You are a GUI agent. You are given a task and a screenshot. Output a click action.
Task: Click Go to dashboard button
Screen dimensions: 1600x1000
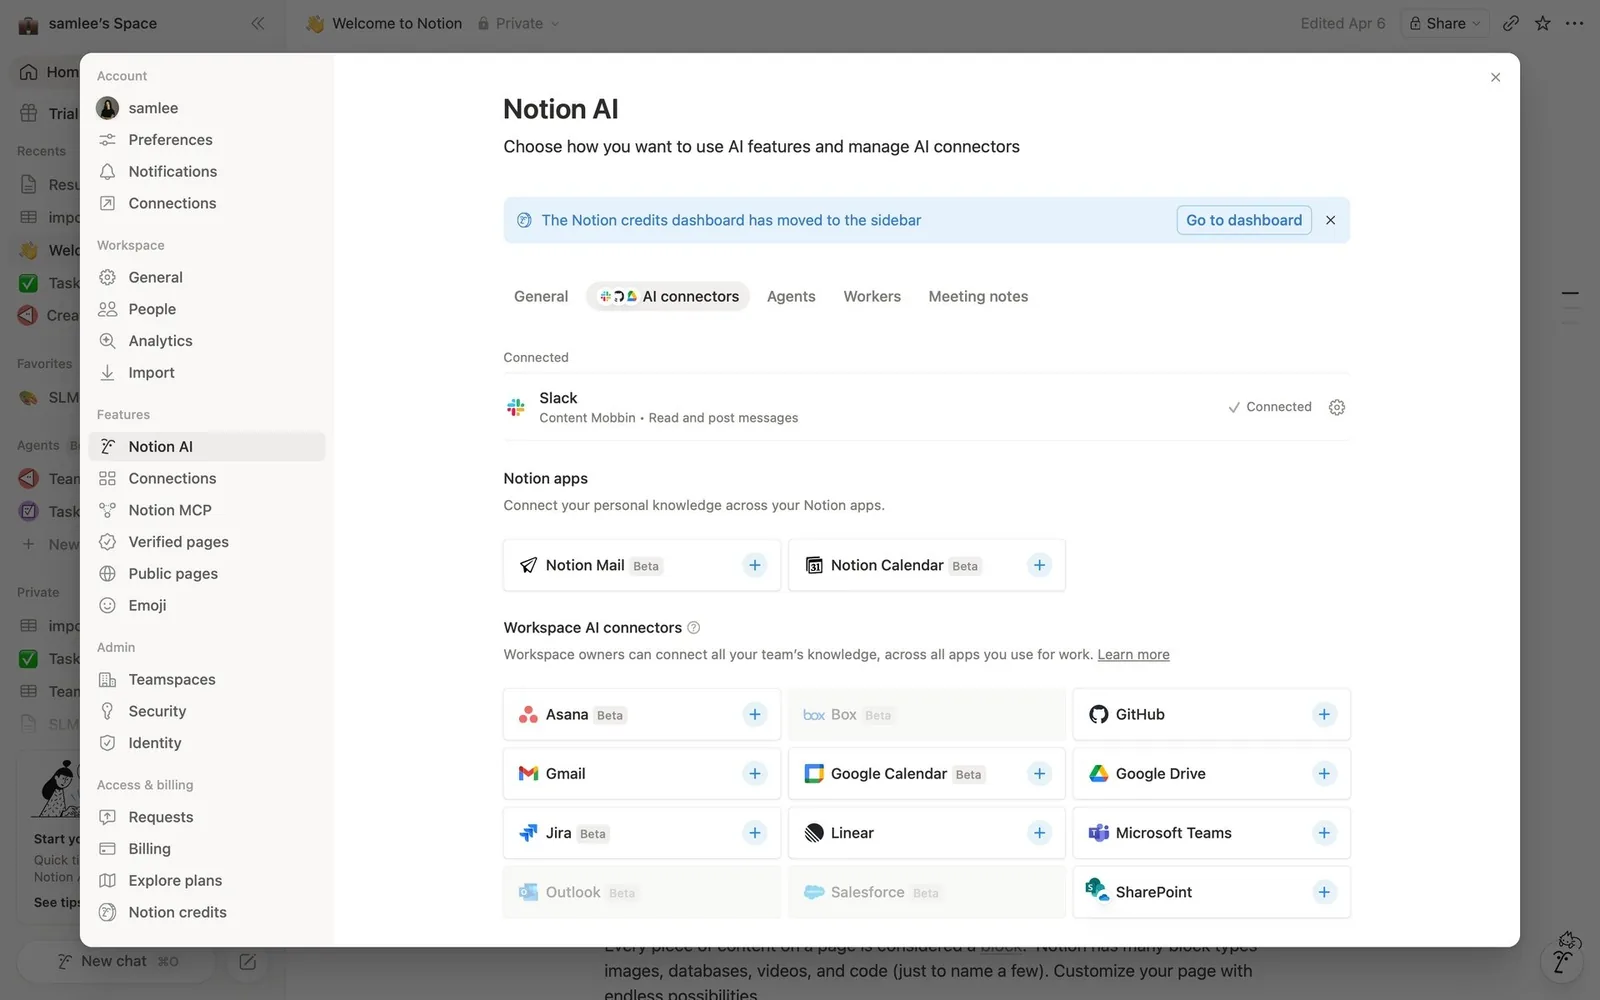pyautogui.click(x=1244, y=220)
